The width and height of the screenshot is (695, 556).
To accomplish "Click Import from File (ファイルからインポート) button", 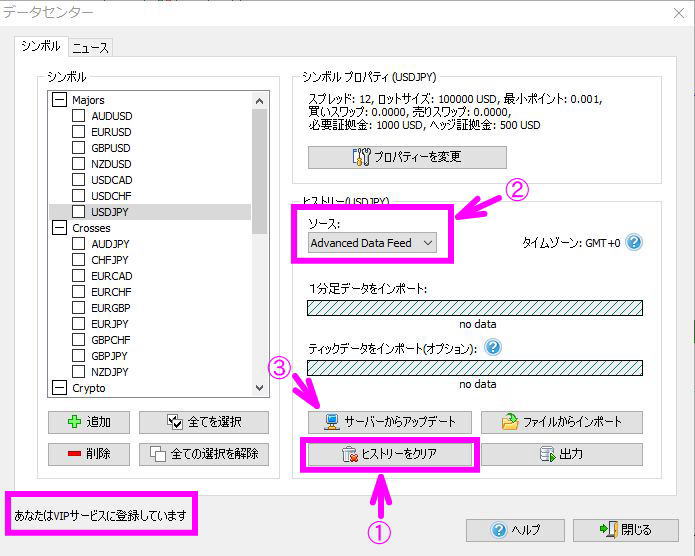I will pyautogui.click(x=562, y=422).
